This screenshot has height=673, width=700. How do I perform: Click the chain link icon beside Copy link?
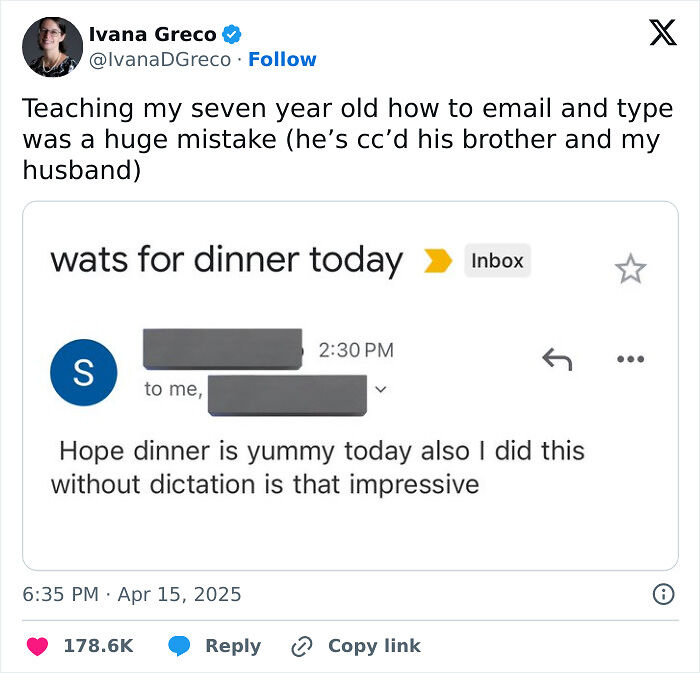302,646
